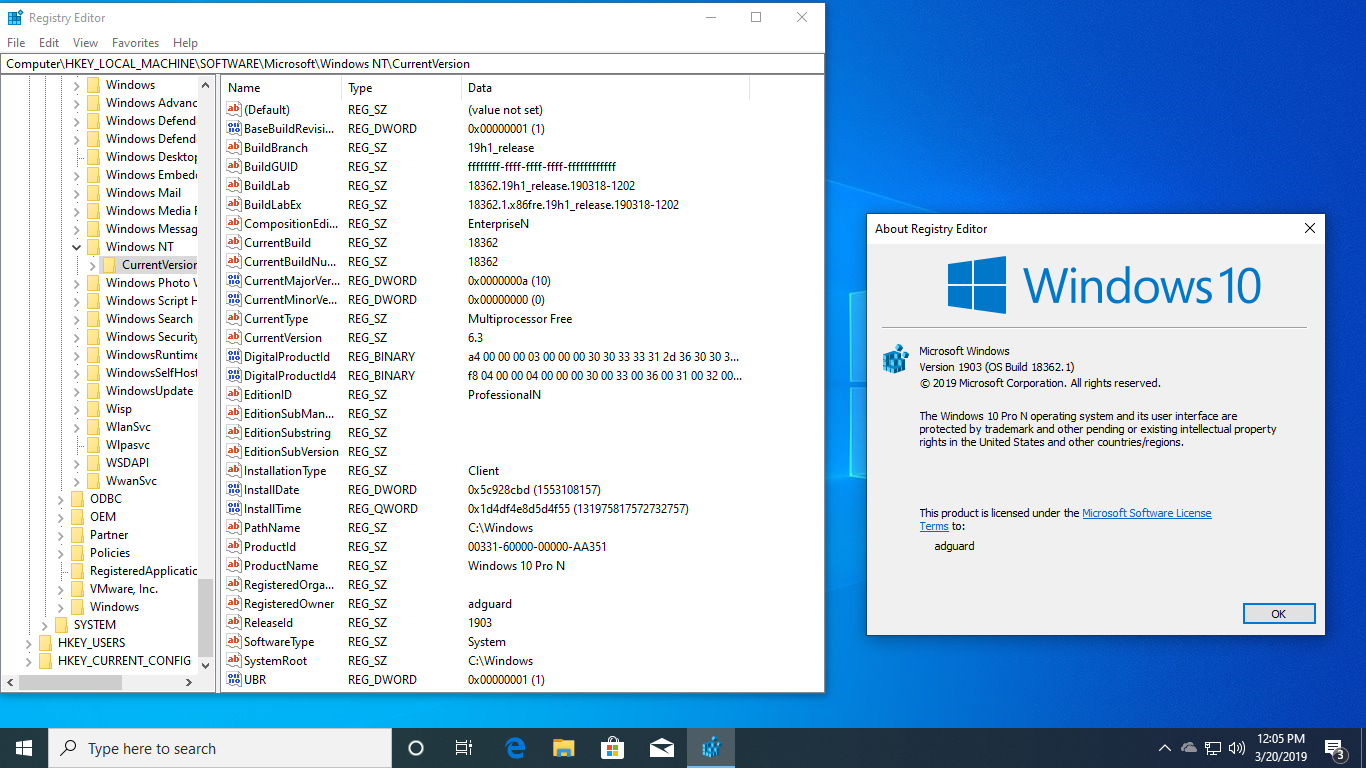This screenshot has width=1366, height=768.
Task: Select the InstallTime QWORD value icon
Action: click(234, 509)
